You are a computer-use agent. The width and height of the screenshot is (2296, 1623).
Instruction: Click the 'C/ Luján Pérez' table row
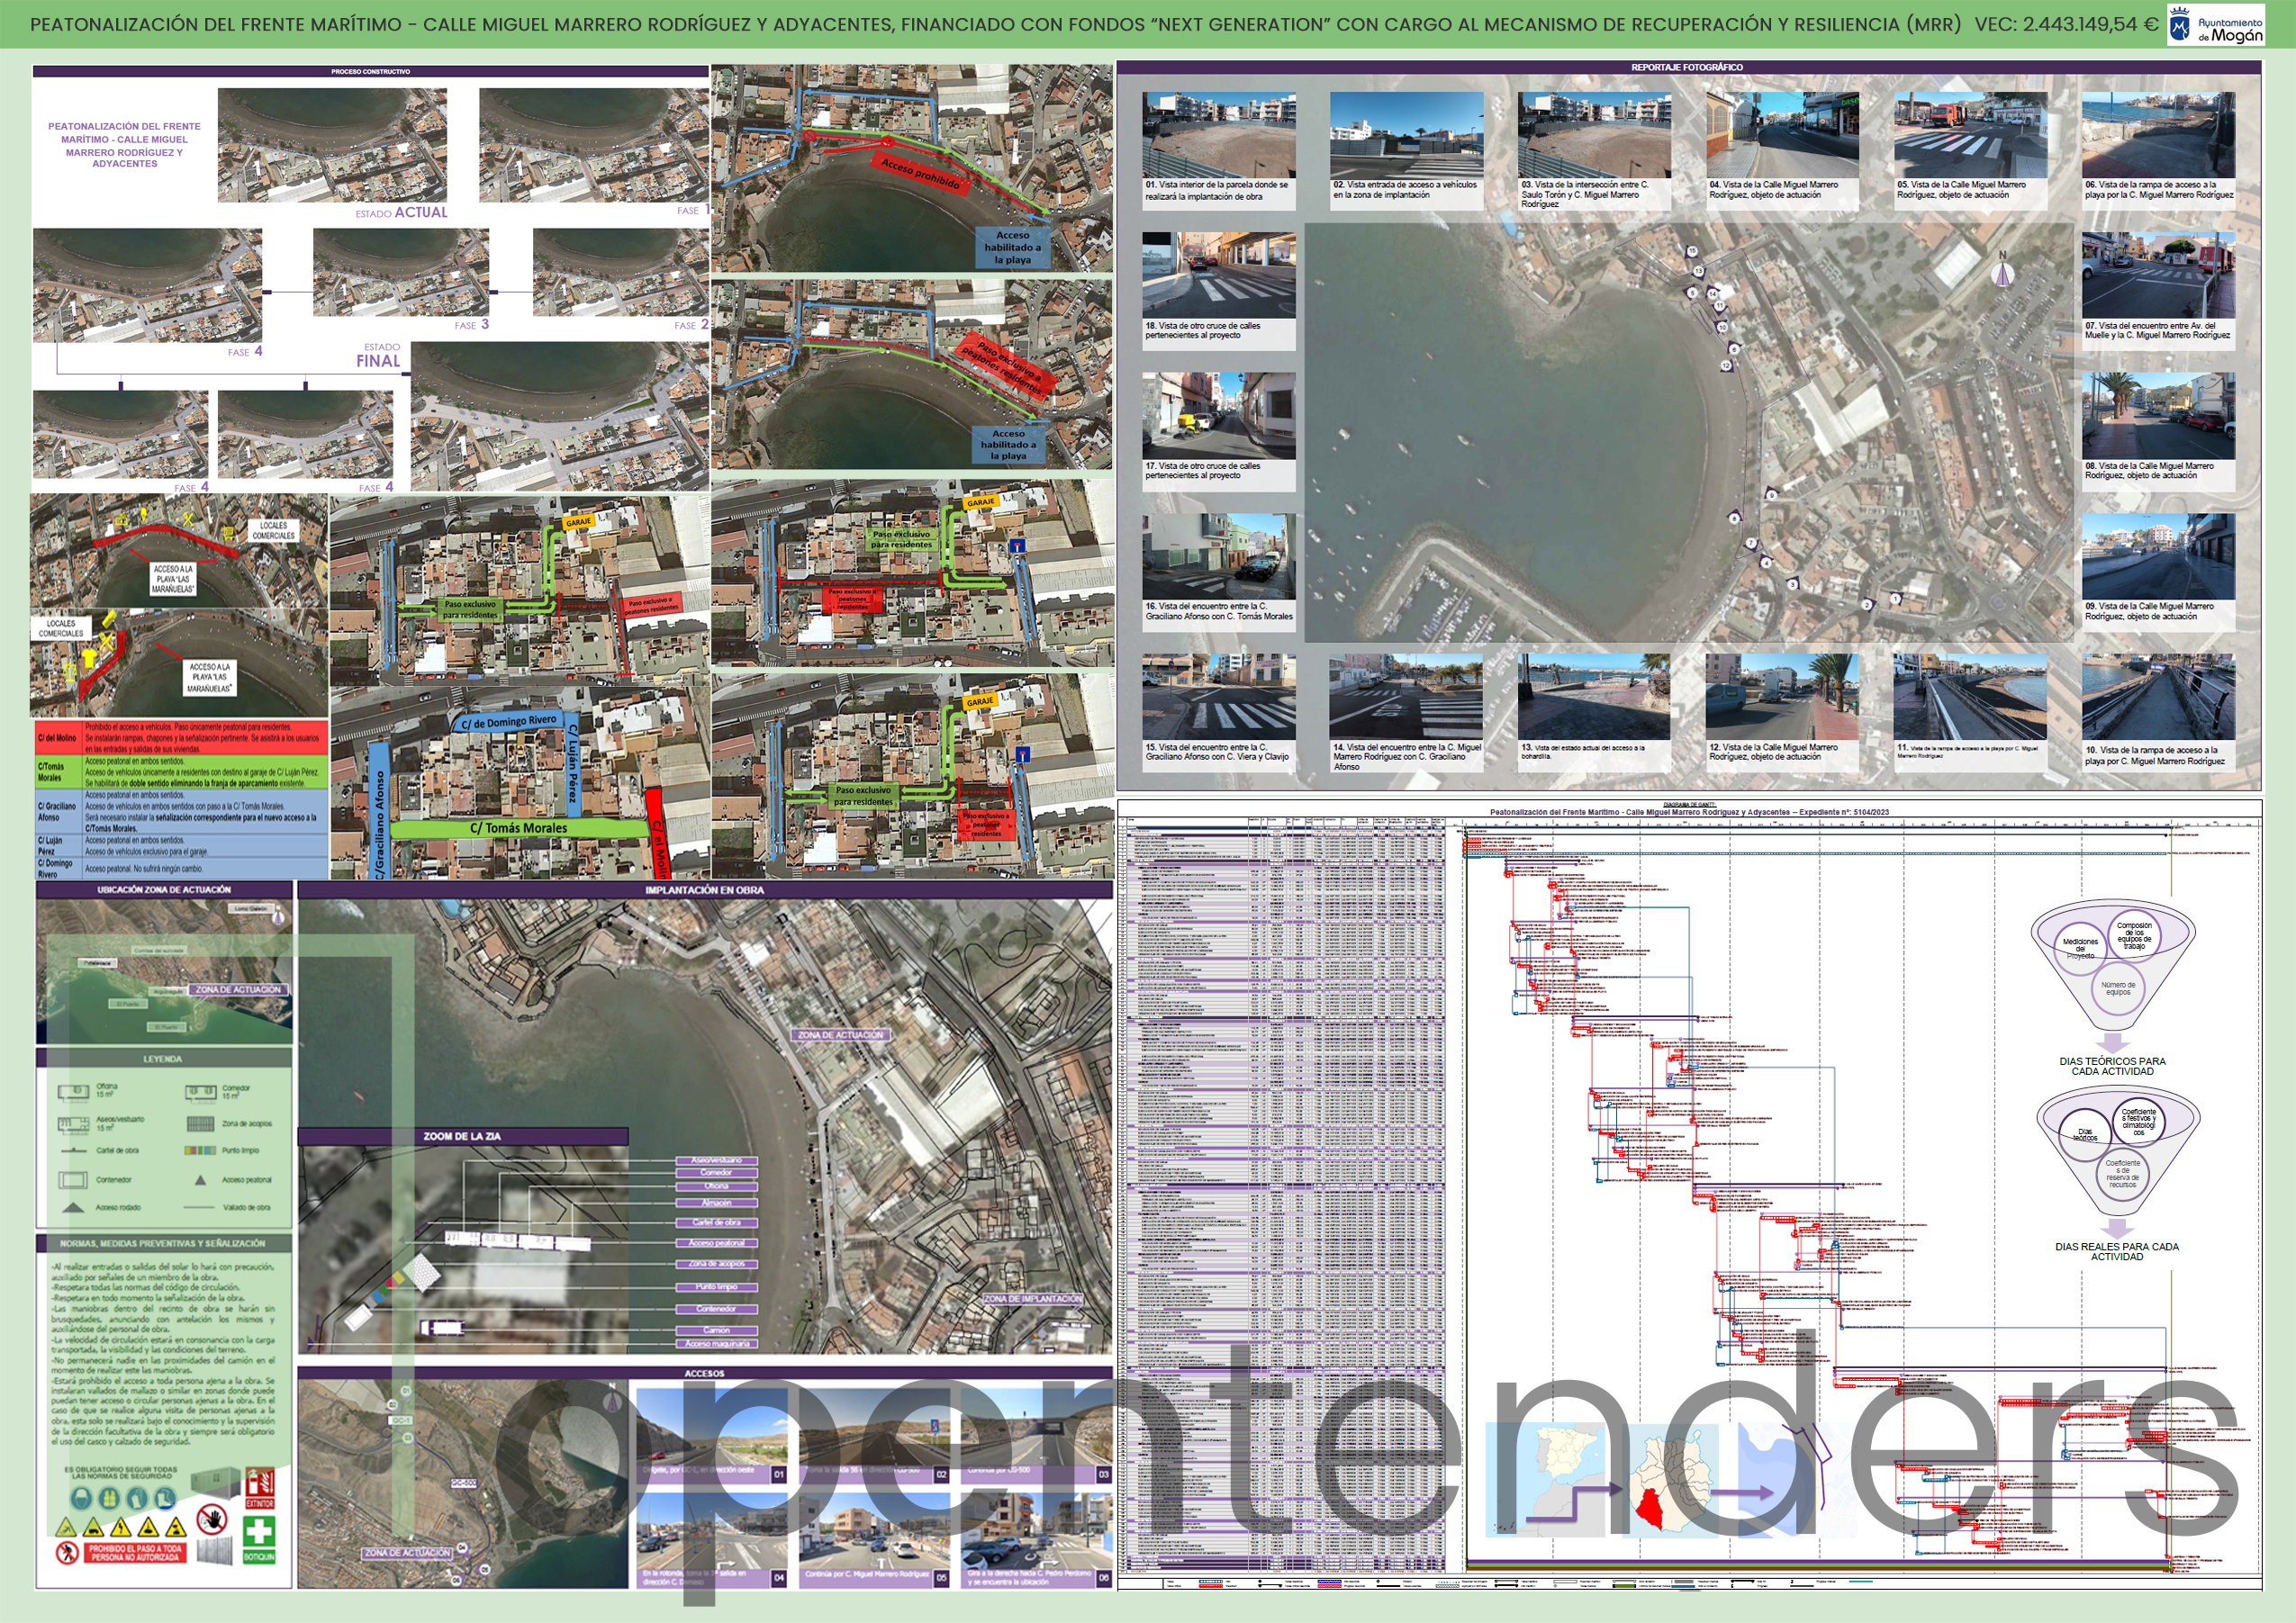tap(180, 846)
